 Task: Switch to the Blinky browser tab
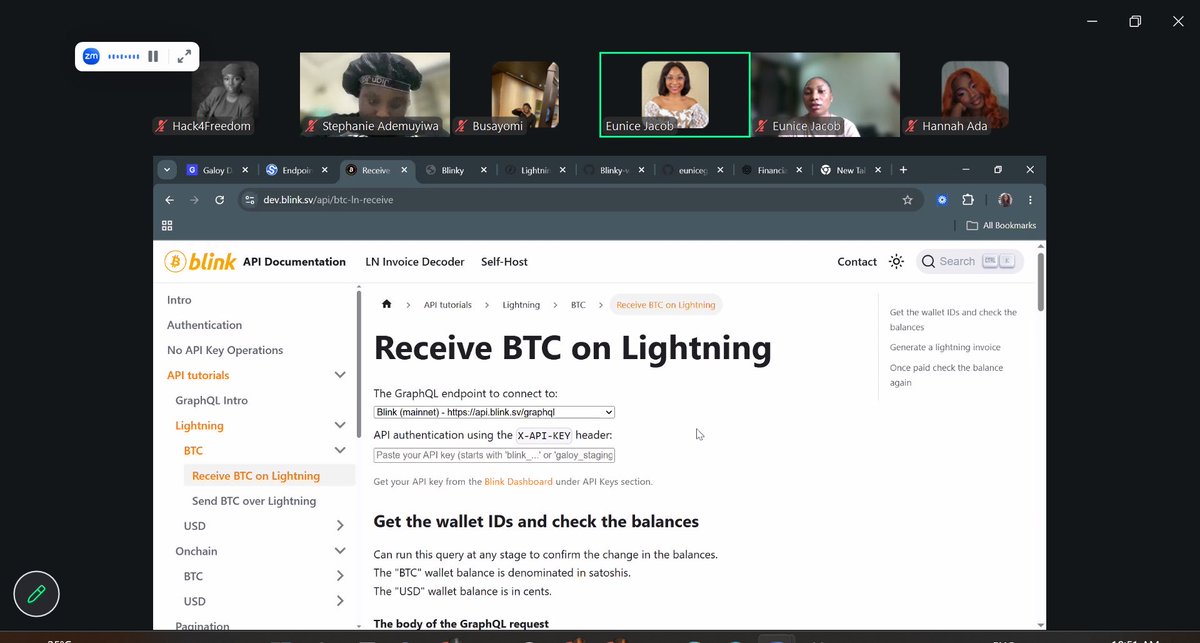click(x=452, y=170)
